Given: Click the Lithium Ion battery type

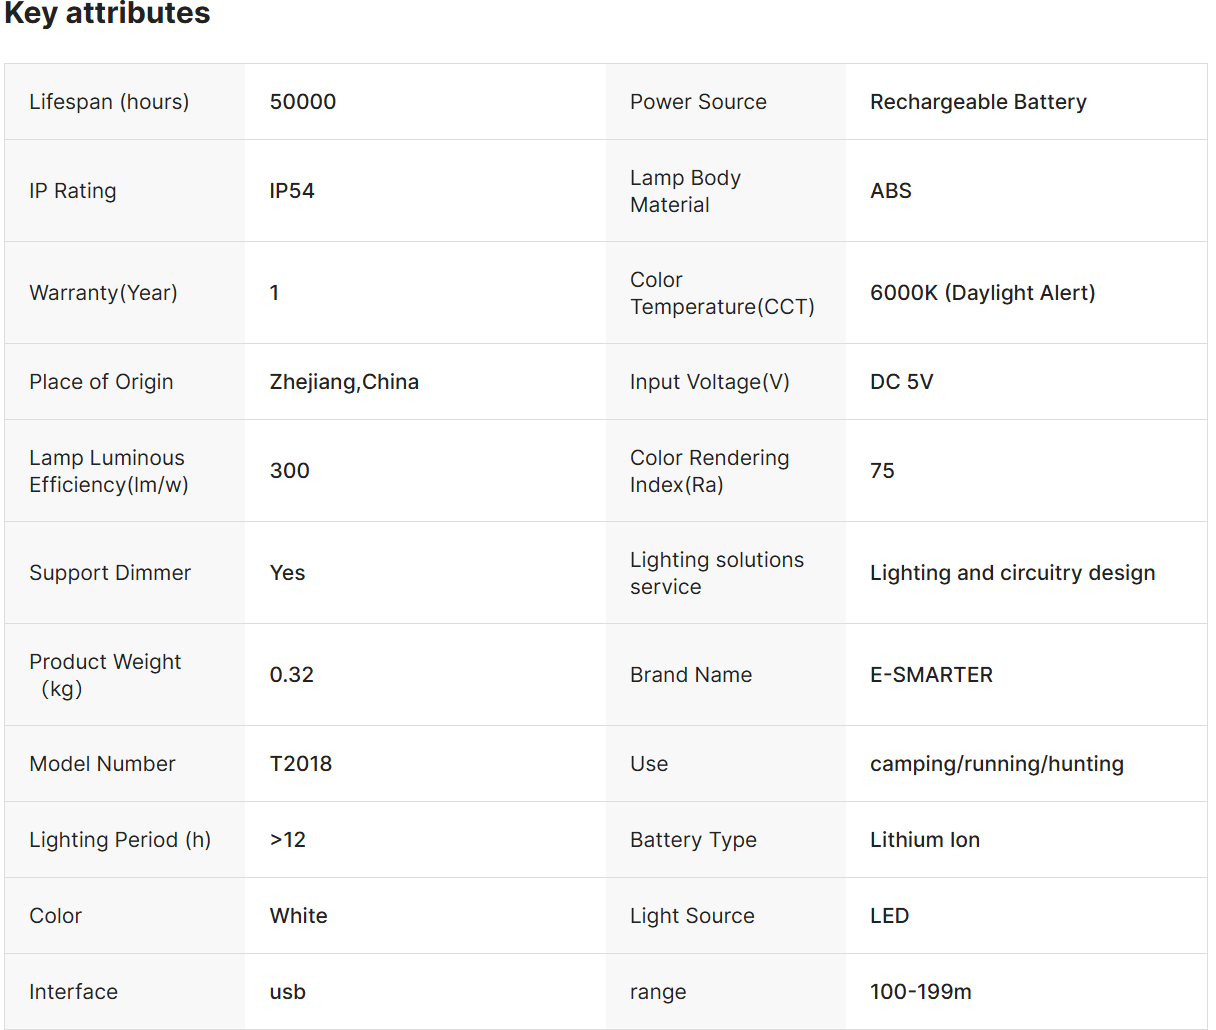Looking at the screenshot, I should pyautogui.click(x=925, y=840).
